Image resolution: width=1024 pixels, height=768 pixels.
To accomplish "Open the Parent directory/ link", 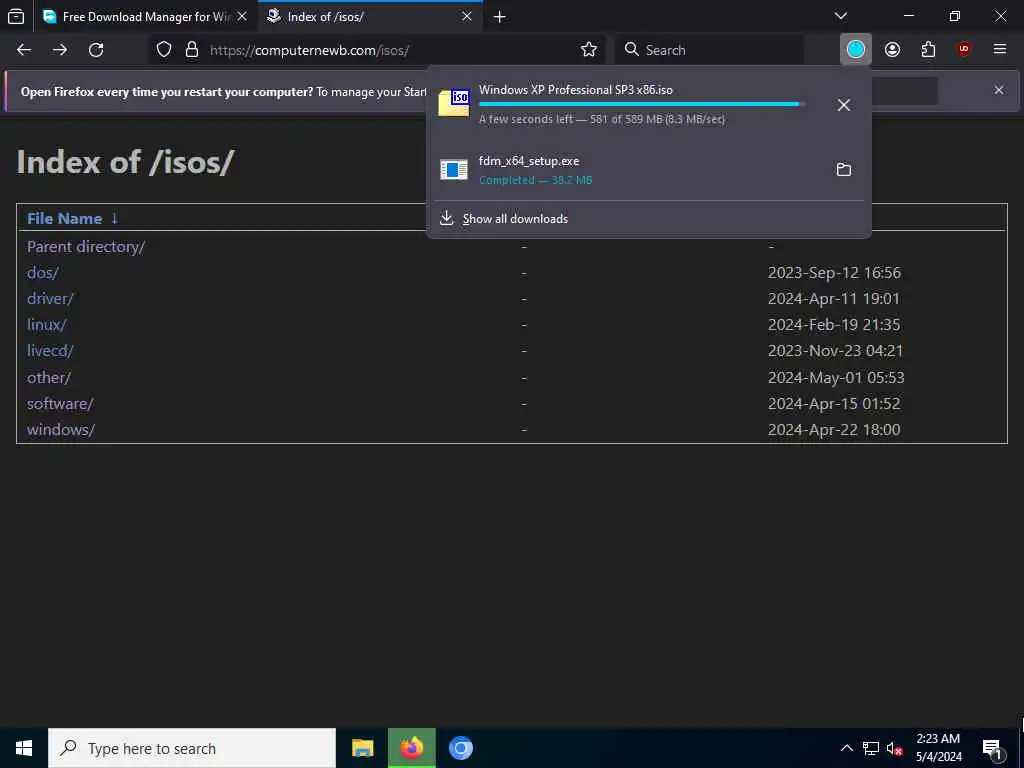I will (x=86, y=247).
